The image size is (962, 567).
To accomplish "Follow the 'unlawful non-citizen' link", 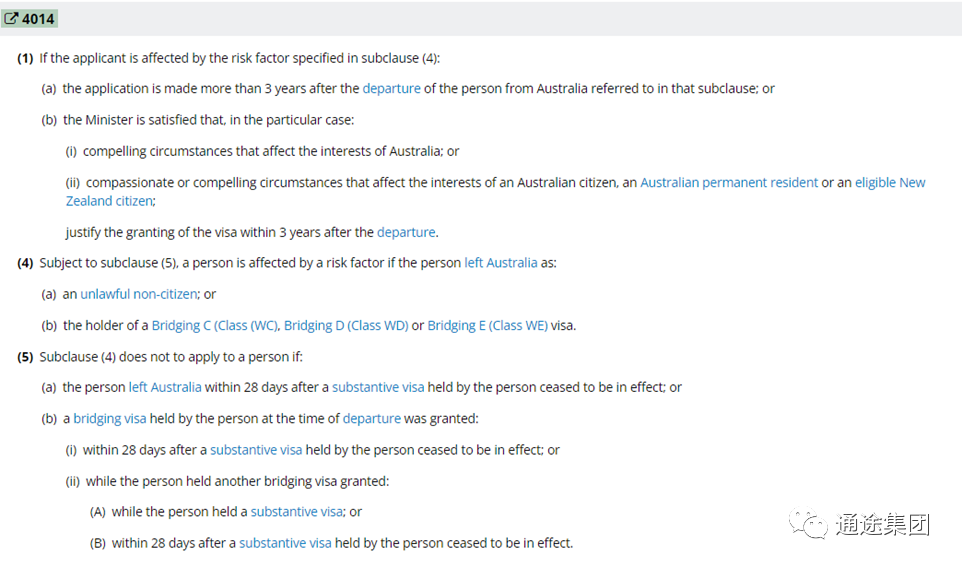I will tap(139, 294).
